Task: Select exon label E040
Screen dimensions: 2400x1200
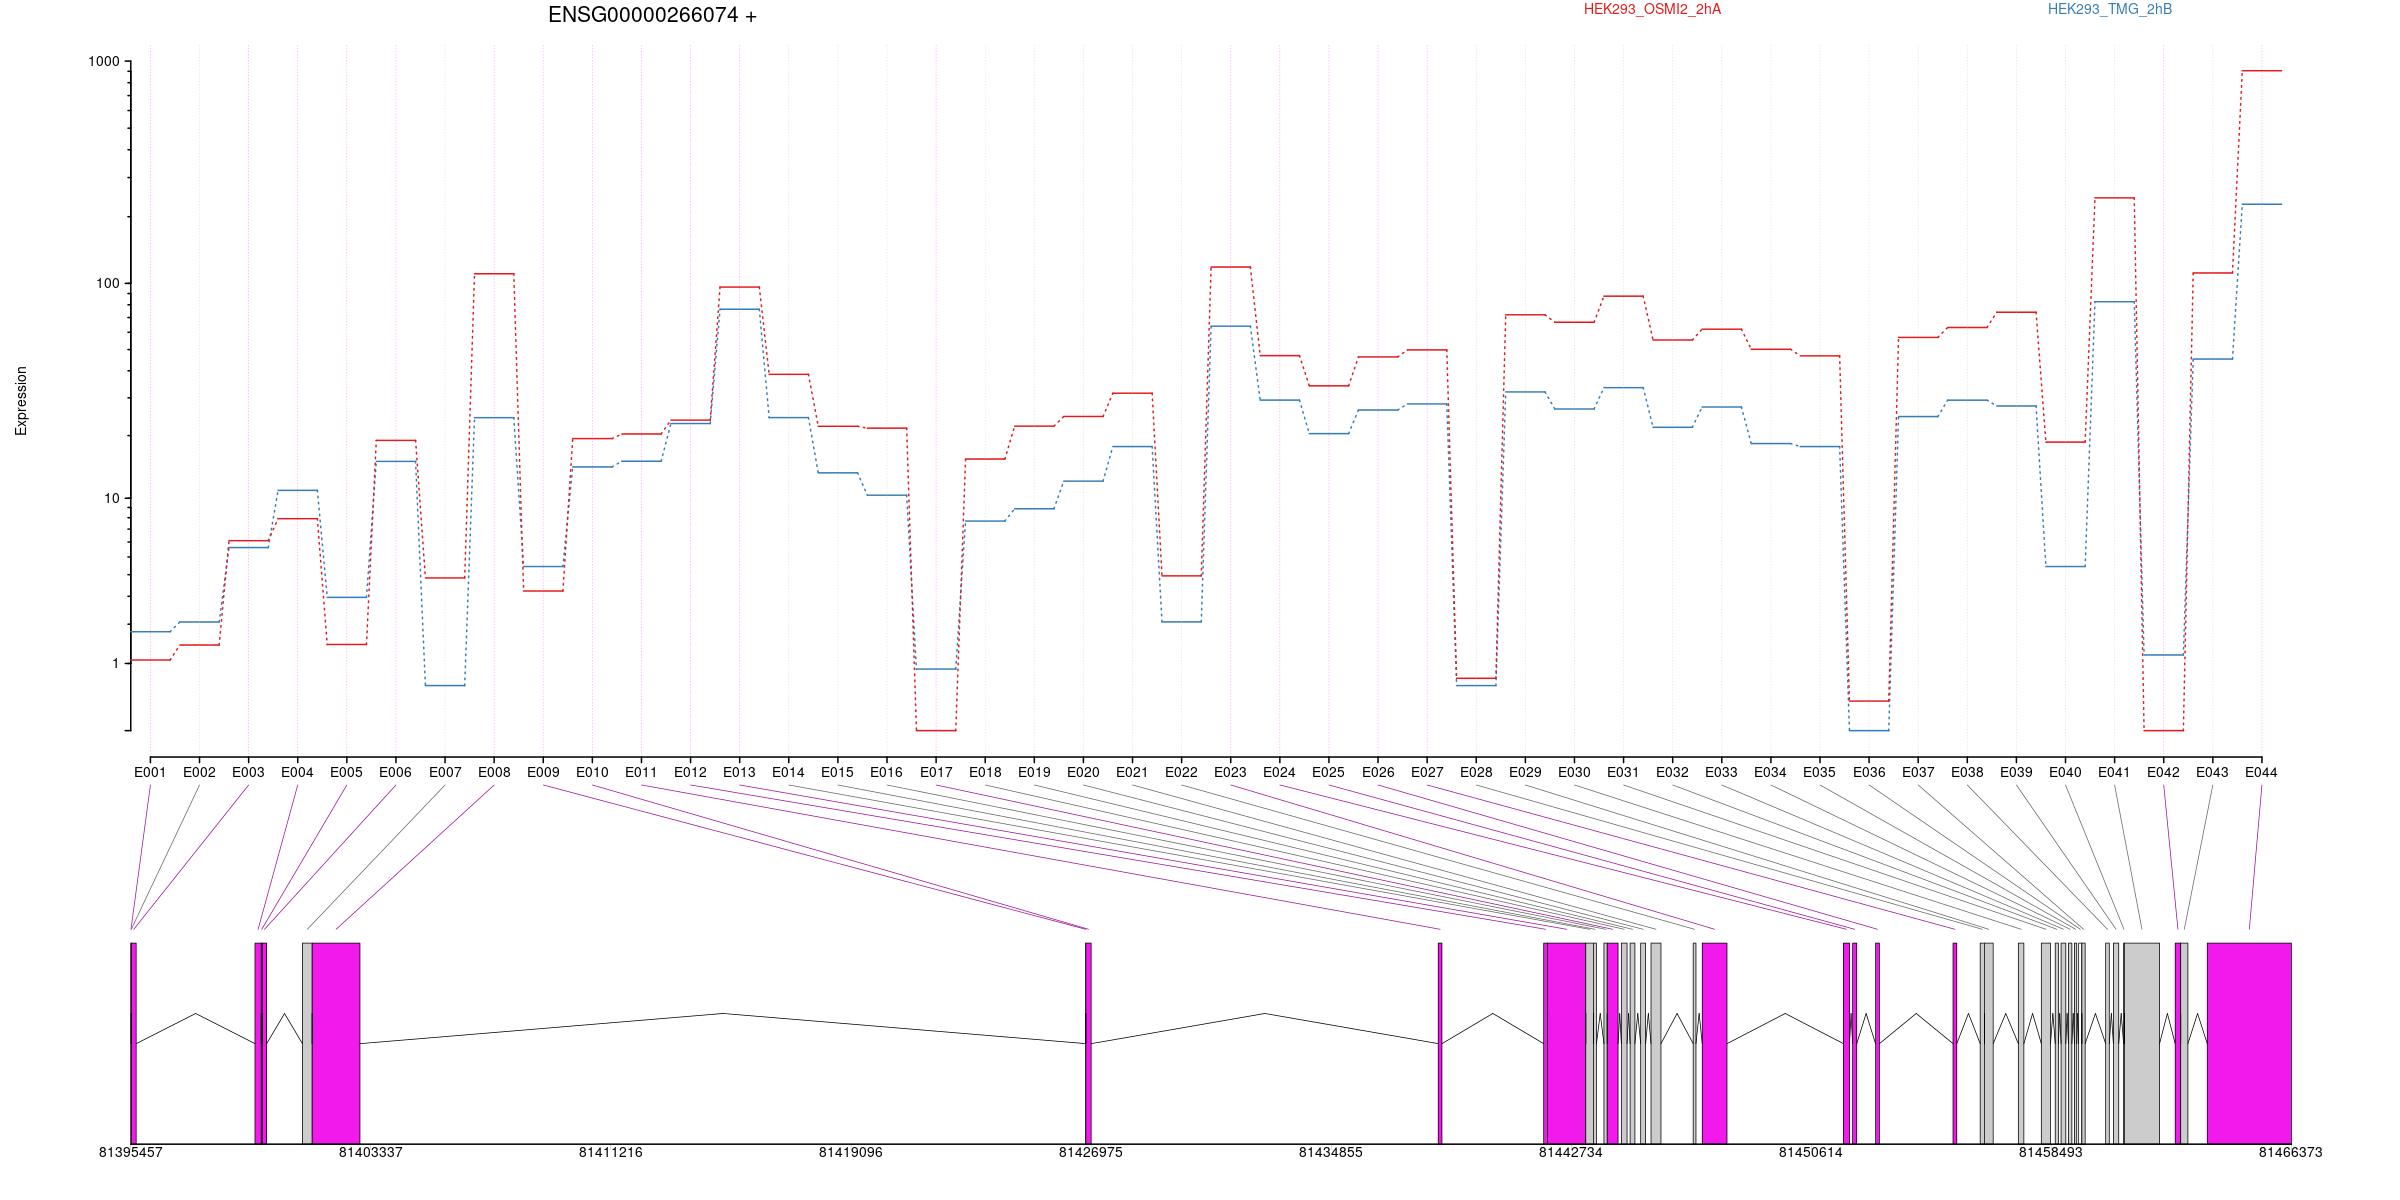Action: [2065, 772]
